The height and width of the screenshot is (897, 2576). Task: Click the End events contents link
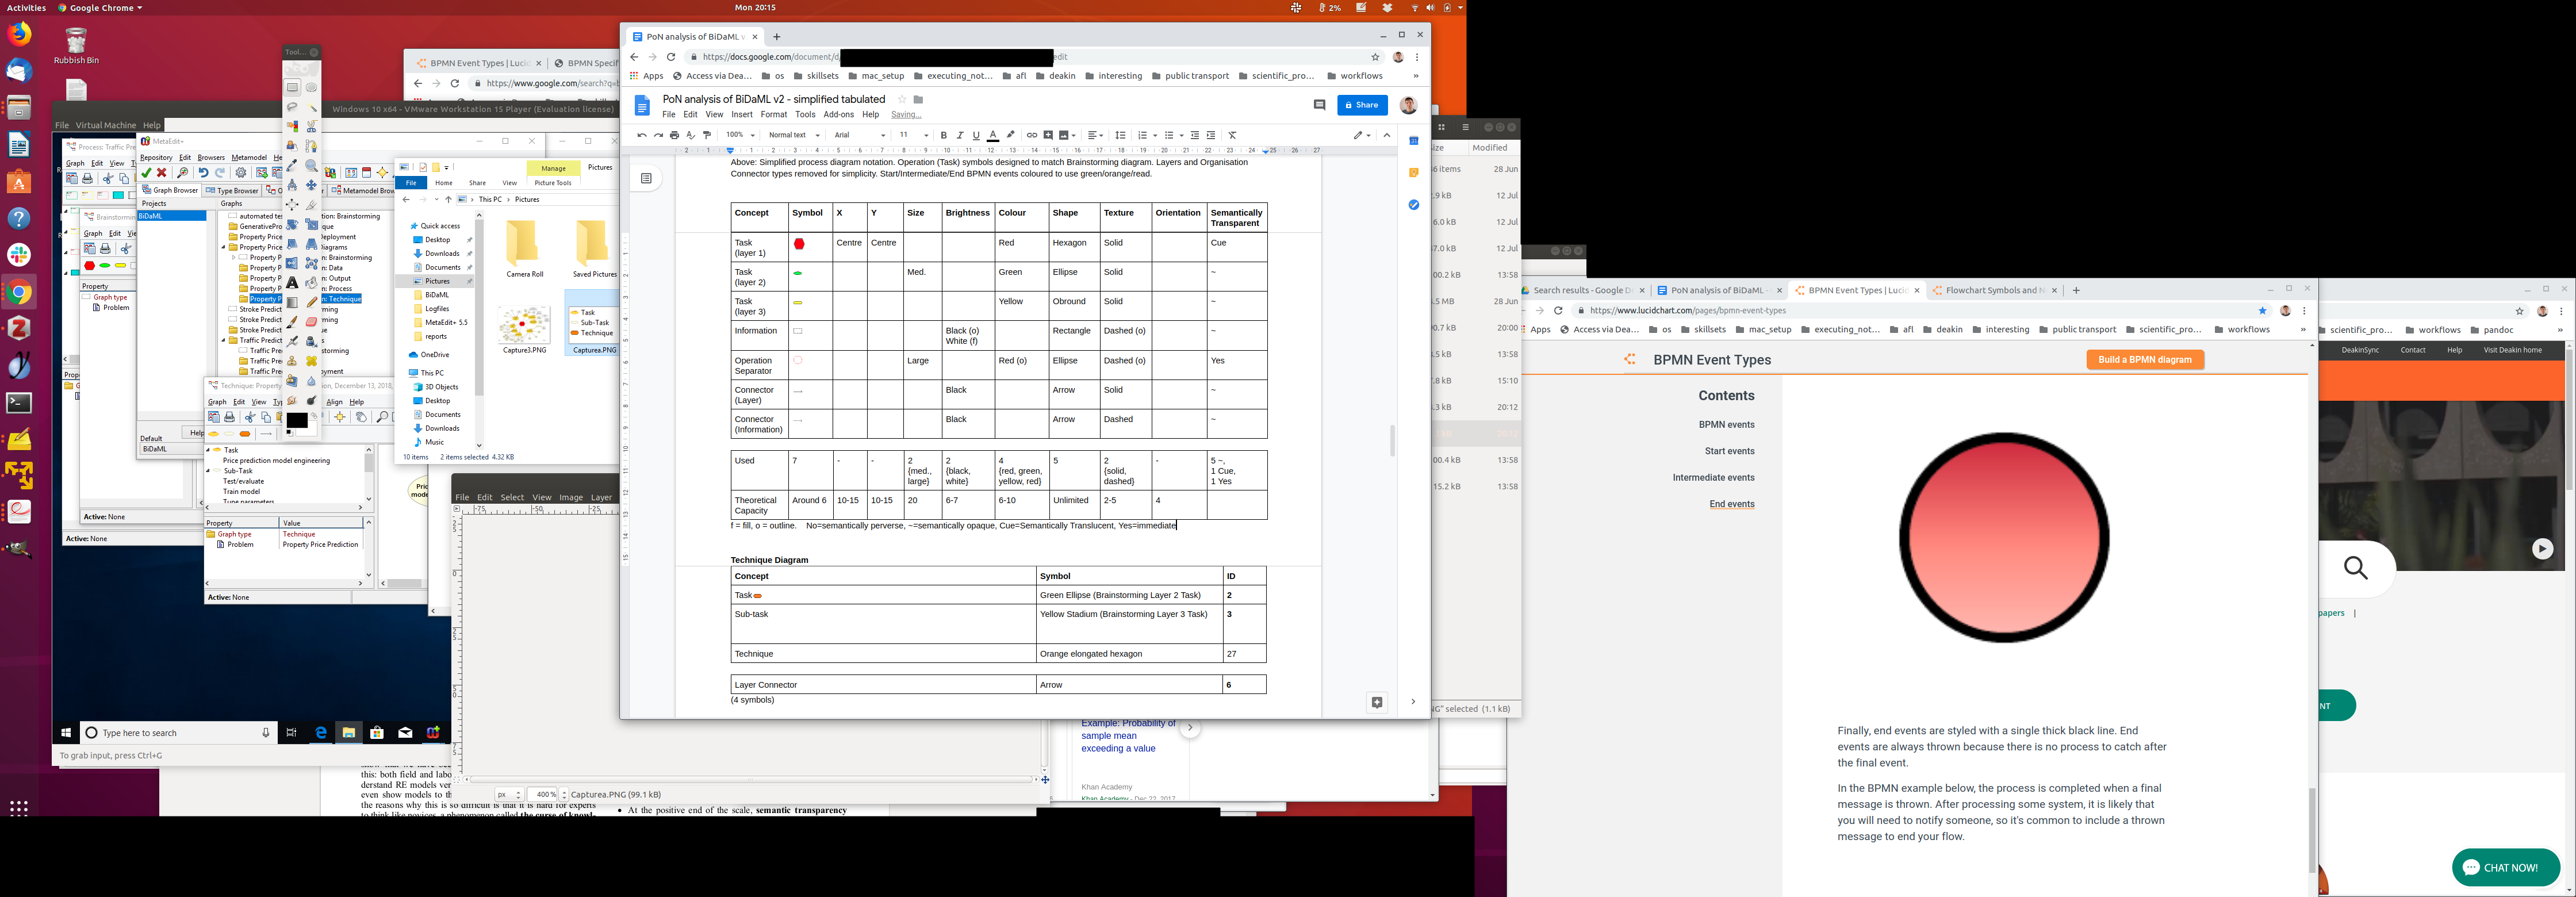(x=1731, y=504)
